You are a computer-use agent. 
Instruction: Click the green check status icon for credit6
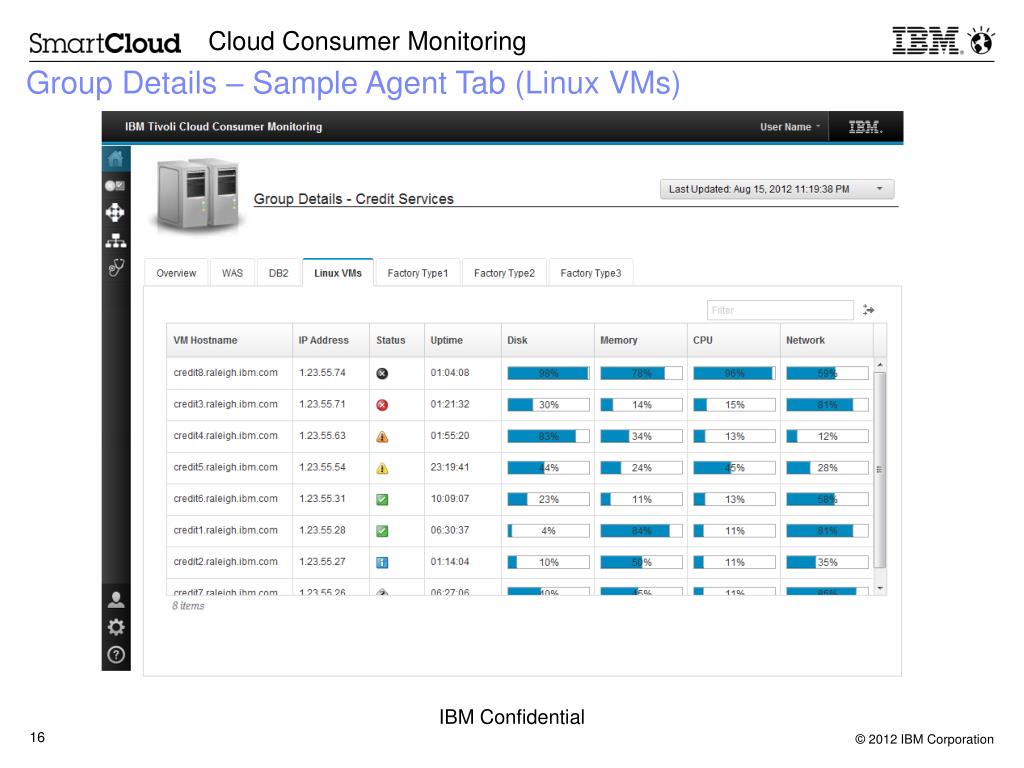click(382, 500)
